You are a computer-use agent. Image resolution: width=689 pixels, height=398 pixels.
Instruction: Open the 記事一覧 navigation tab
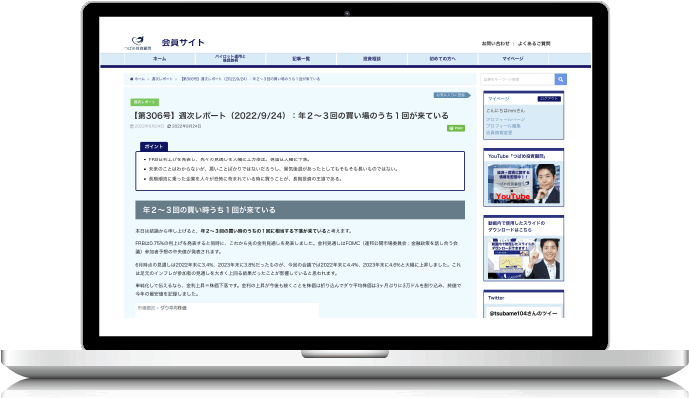point(301,59)
